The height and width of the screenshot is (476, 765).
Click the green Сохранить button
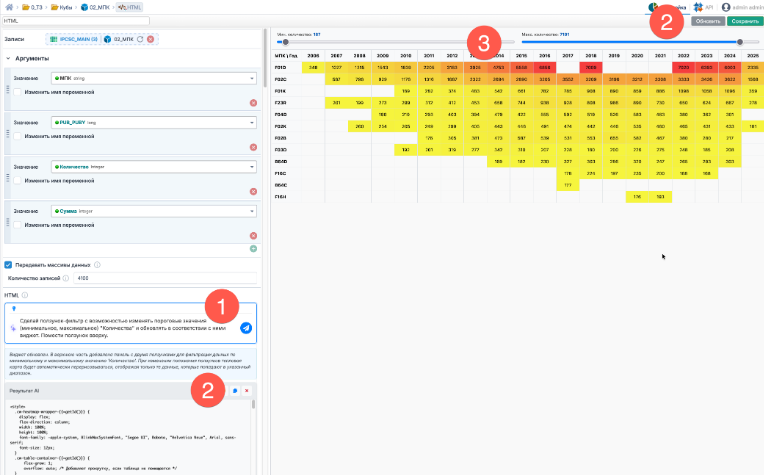pyautogui.click(x=743, y=20)
